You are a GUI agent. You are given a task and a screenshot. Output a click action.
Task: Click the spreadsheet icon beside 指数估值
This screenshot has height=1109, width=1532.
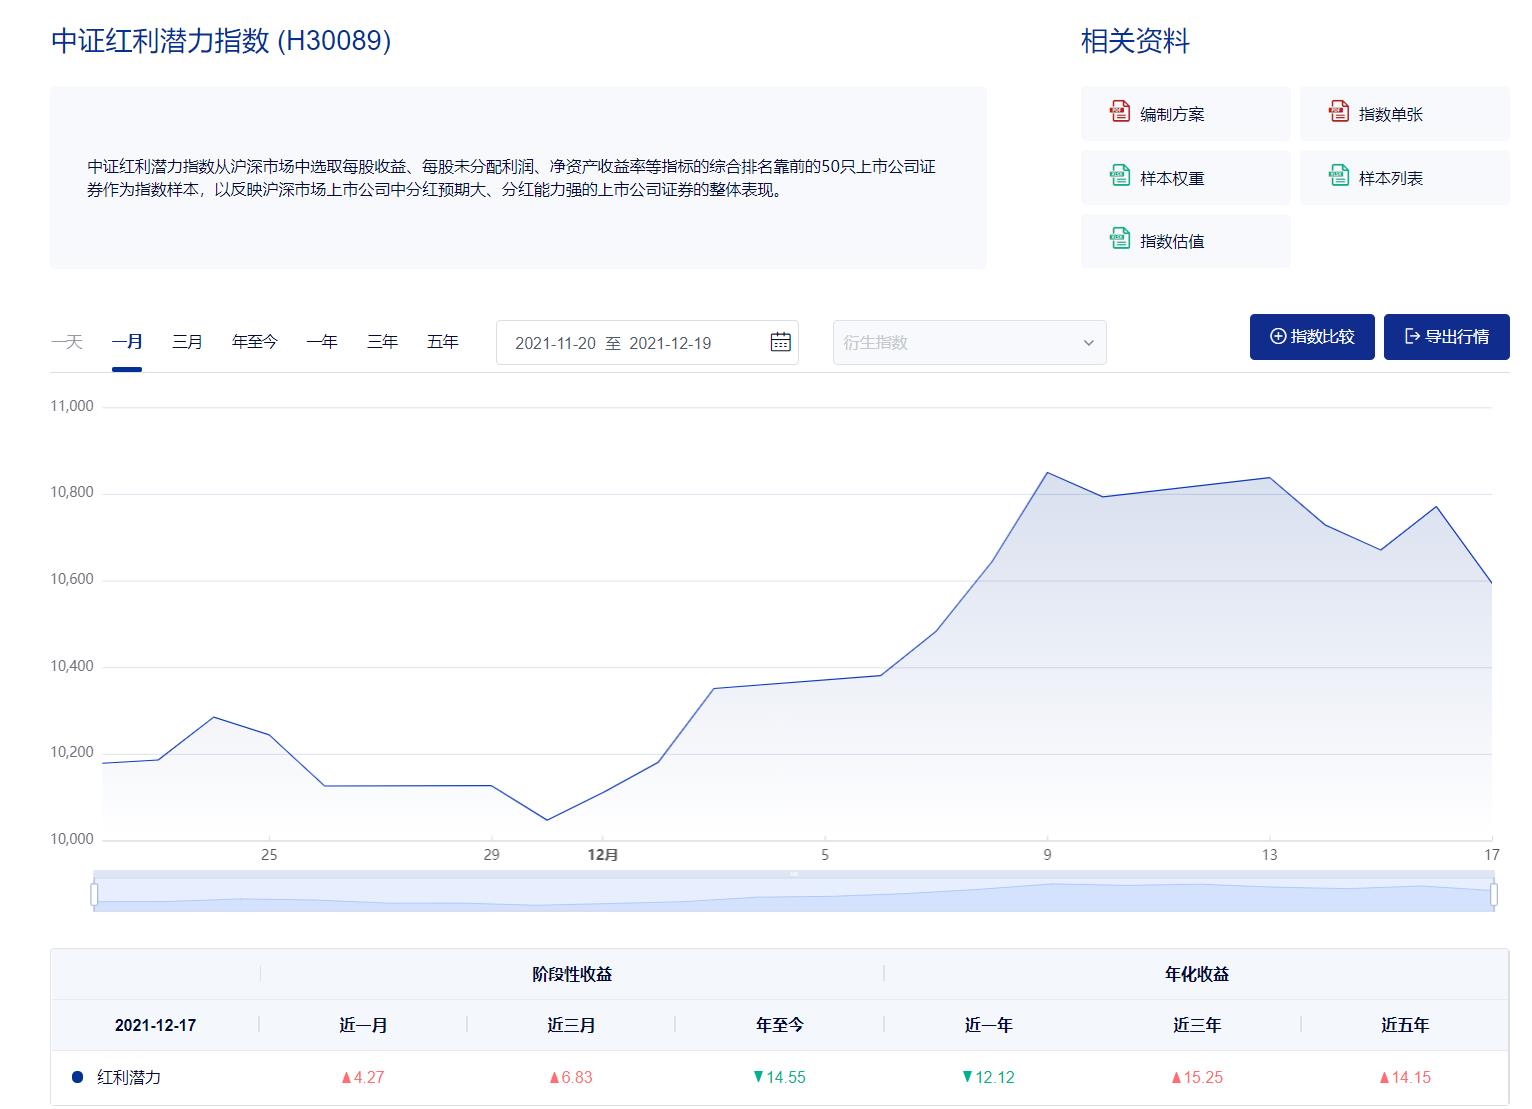click(1119, 239)
